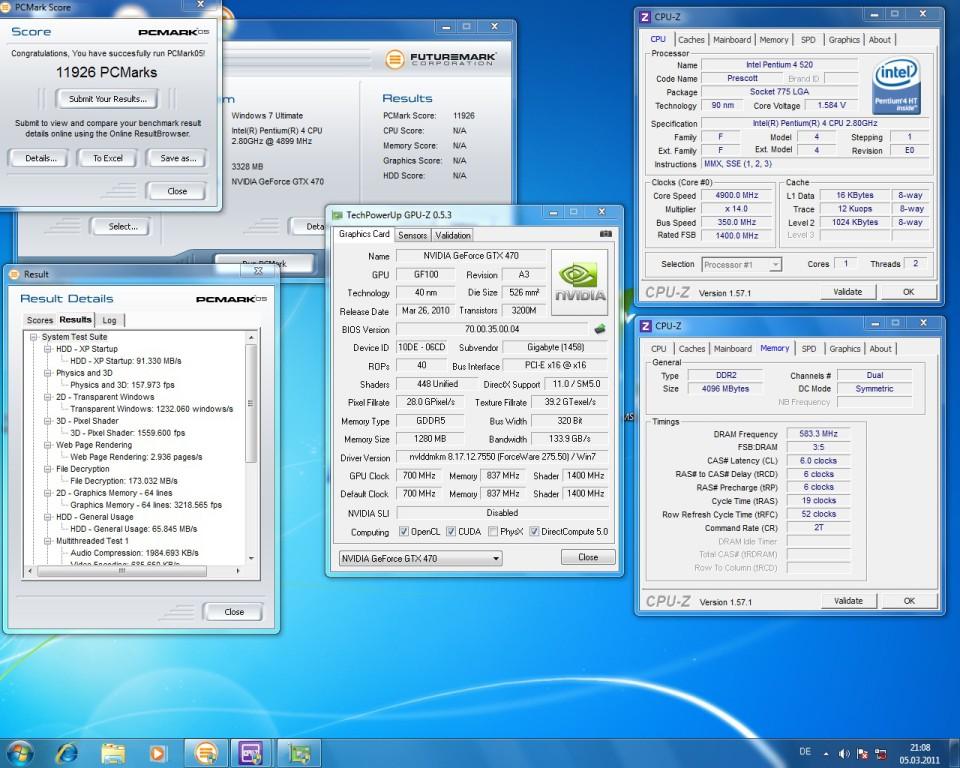Switch to CPU-Z purple taskbar icon
Screen dimensions: 960x768
(x=250, y=753)
